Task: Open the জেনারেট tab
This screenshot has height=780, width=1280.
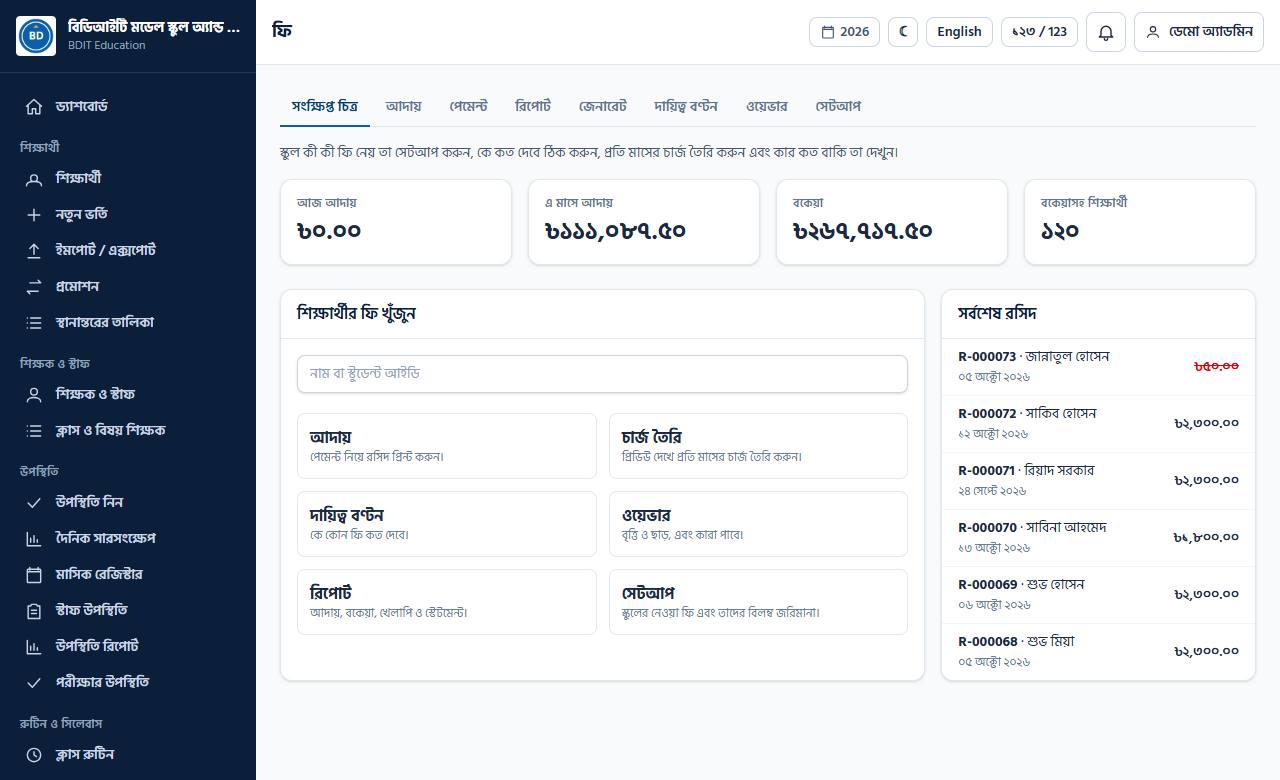Action: click(x=603, y=106)
